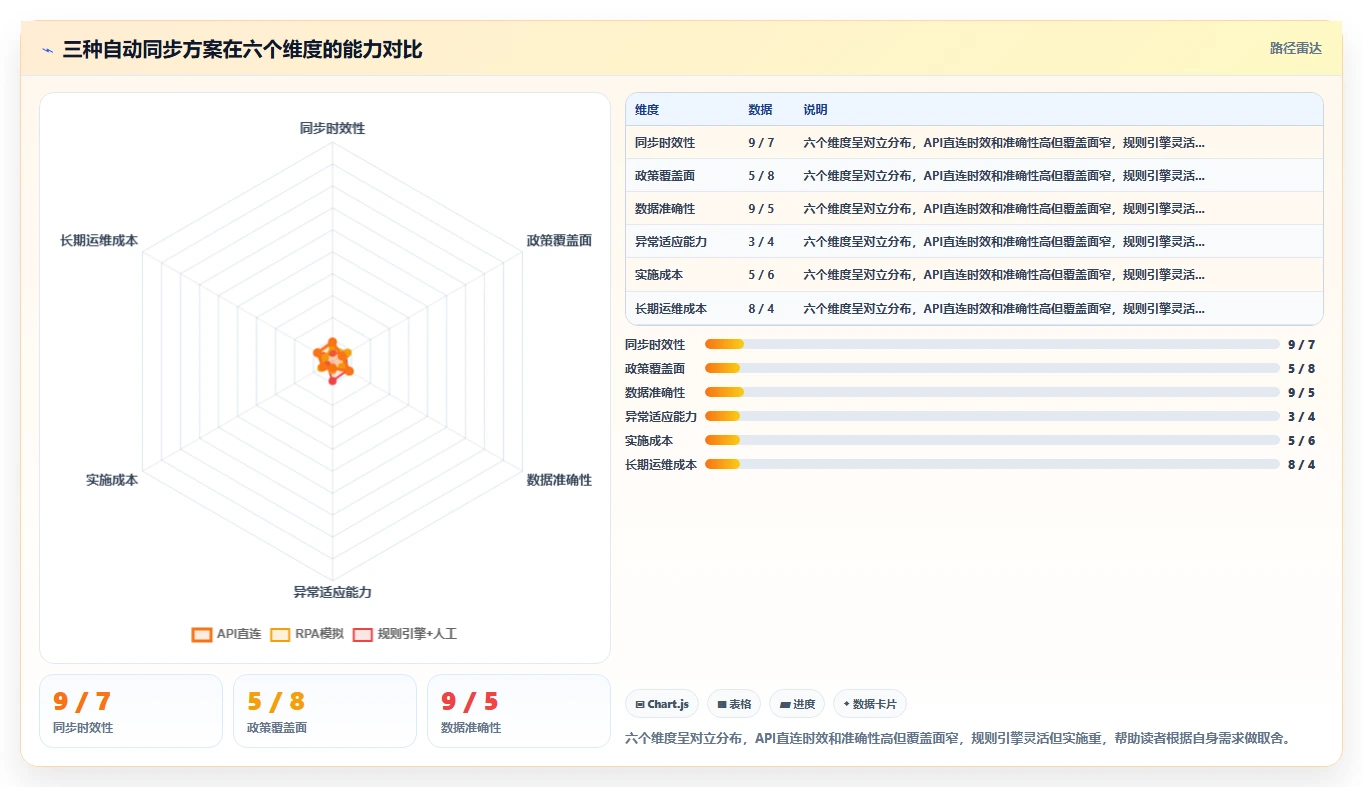This screenshot has height=787, width=1363.
Task: Toggle the API直连 legend swatch
Action: pyautogui.click(x=202, y=634)
